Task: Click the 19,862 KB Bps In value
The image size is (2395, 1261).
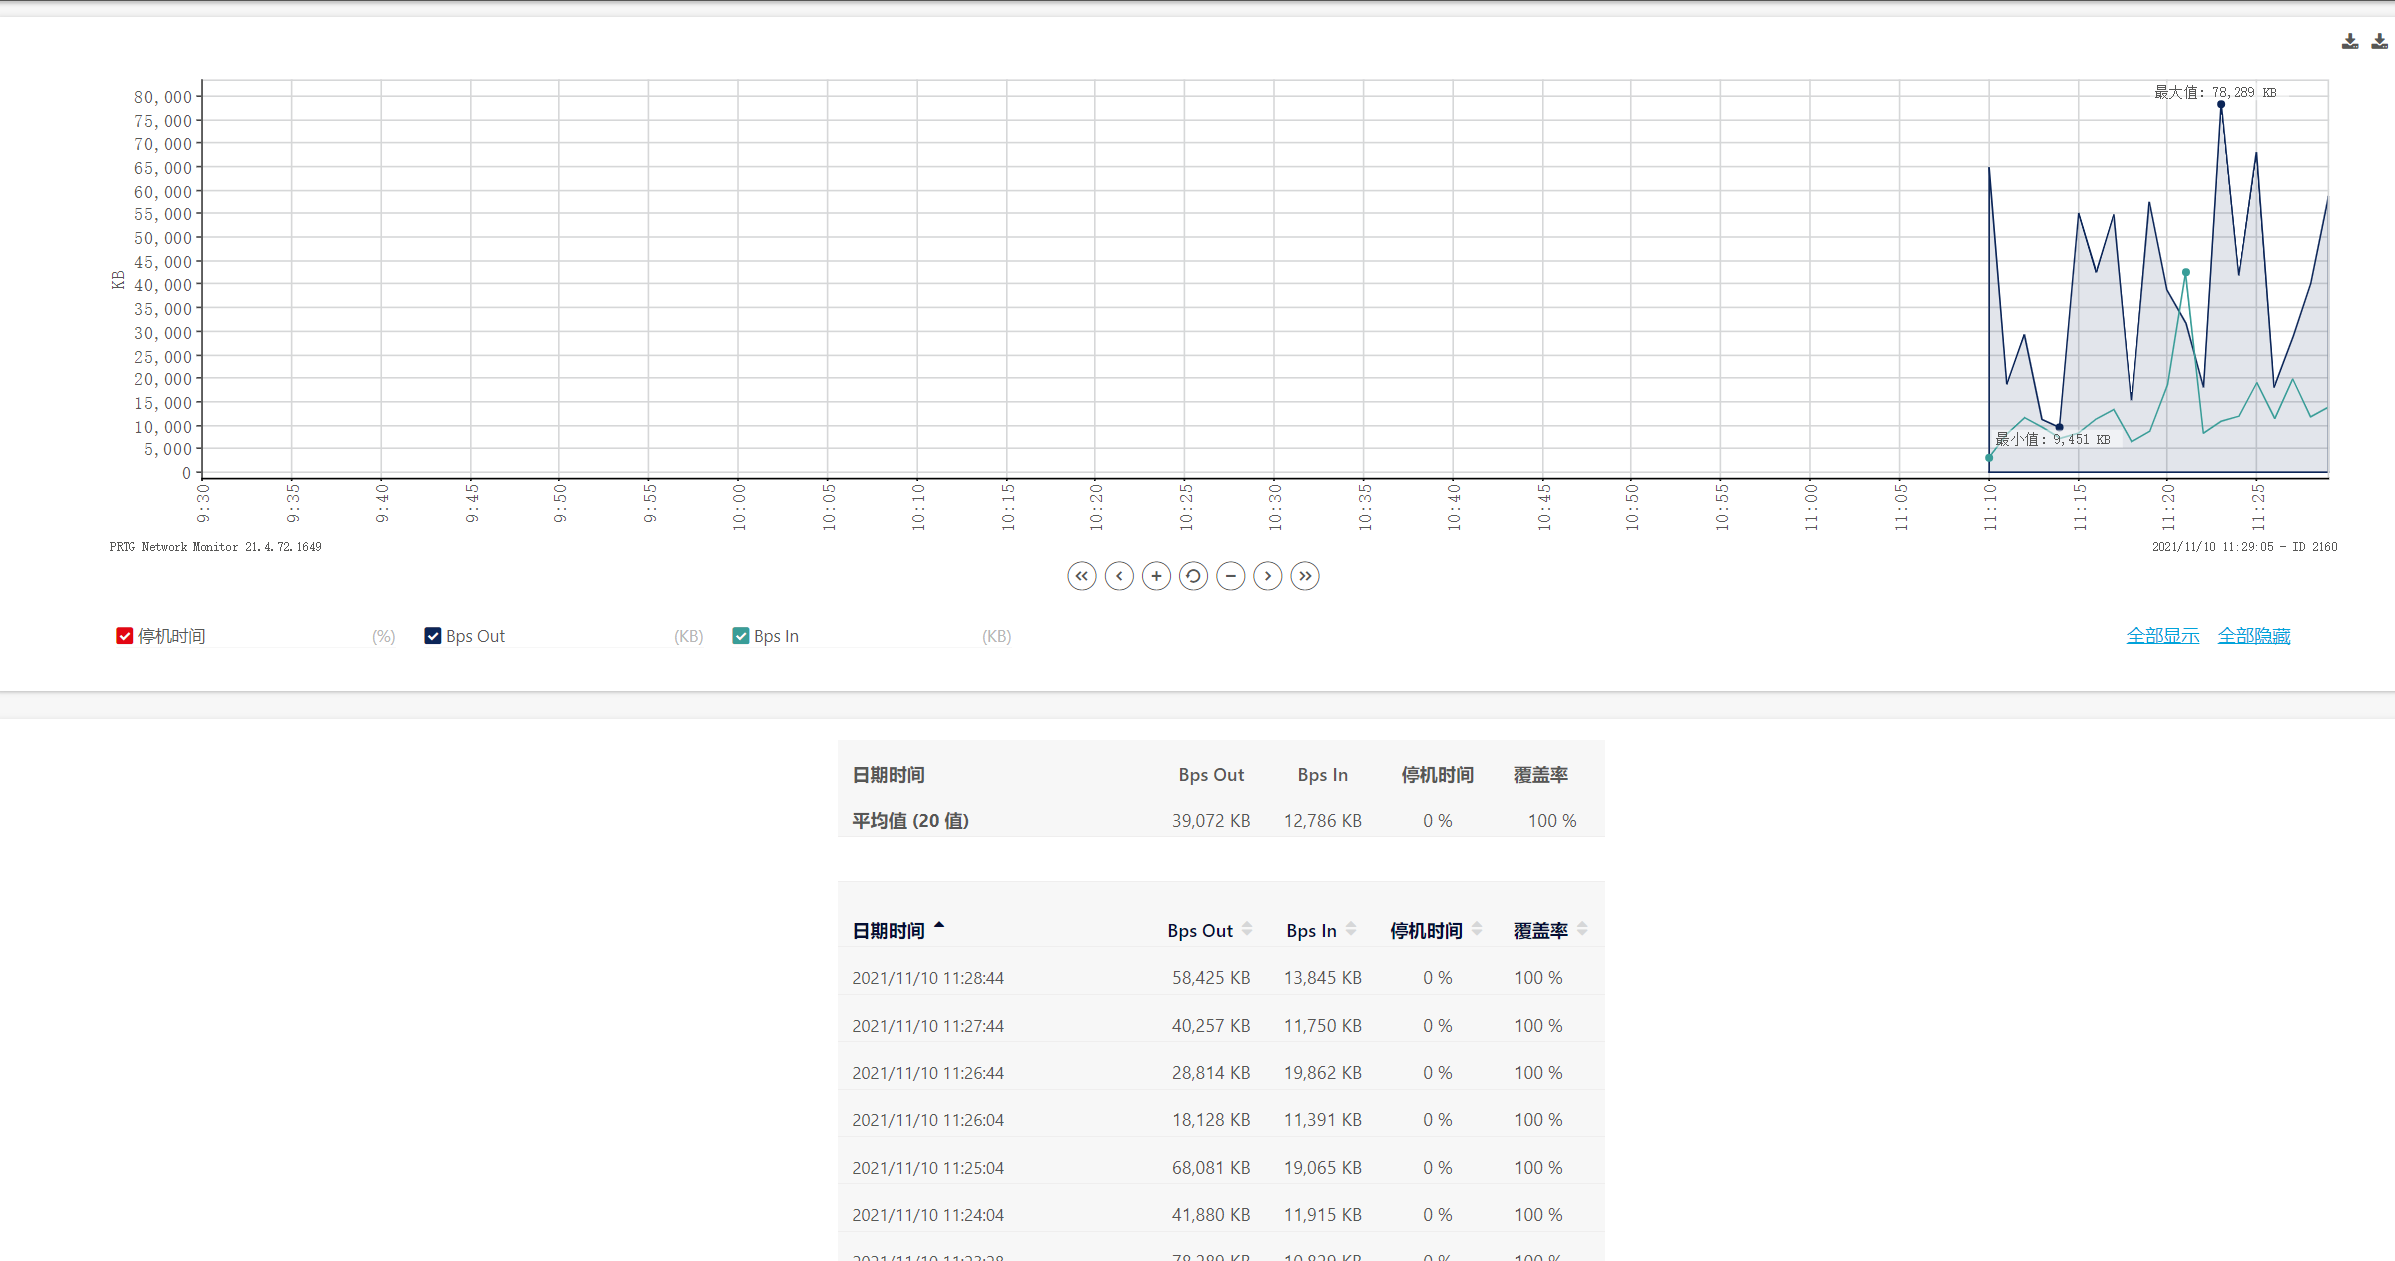Action: [x=1323, y=1073]
